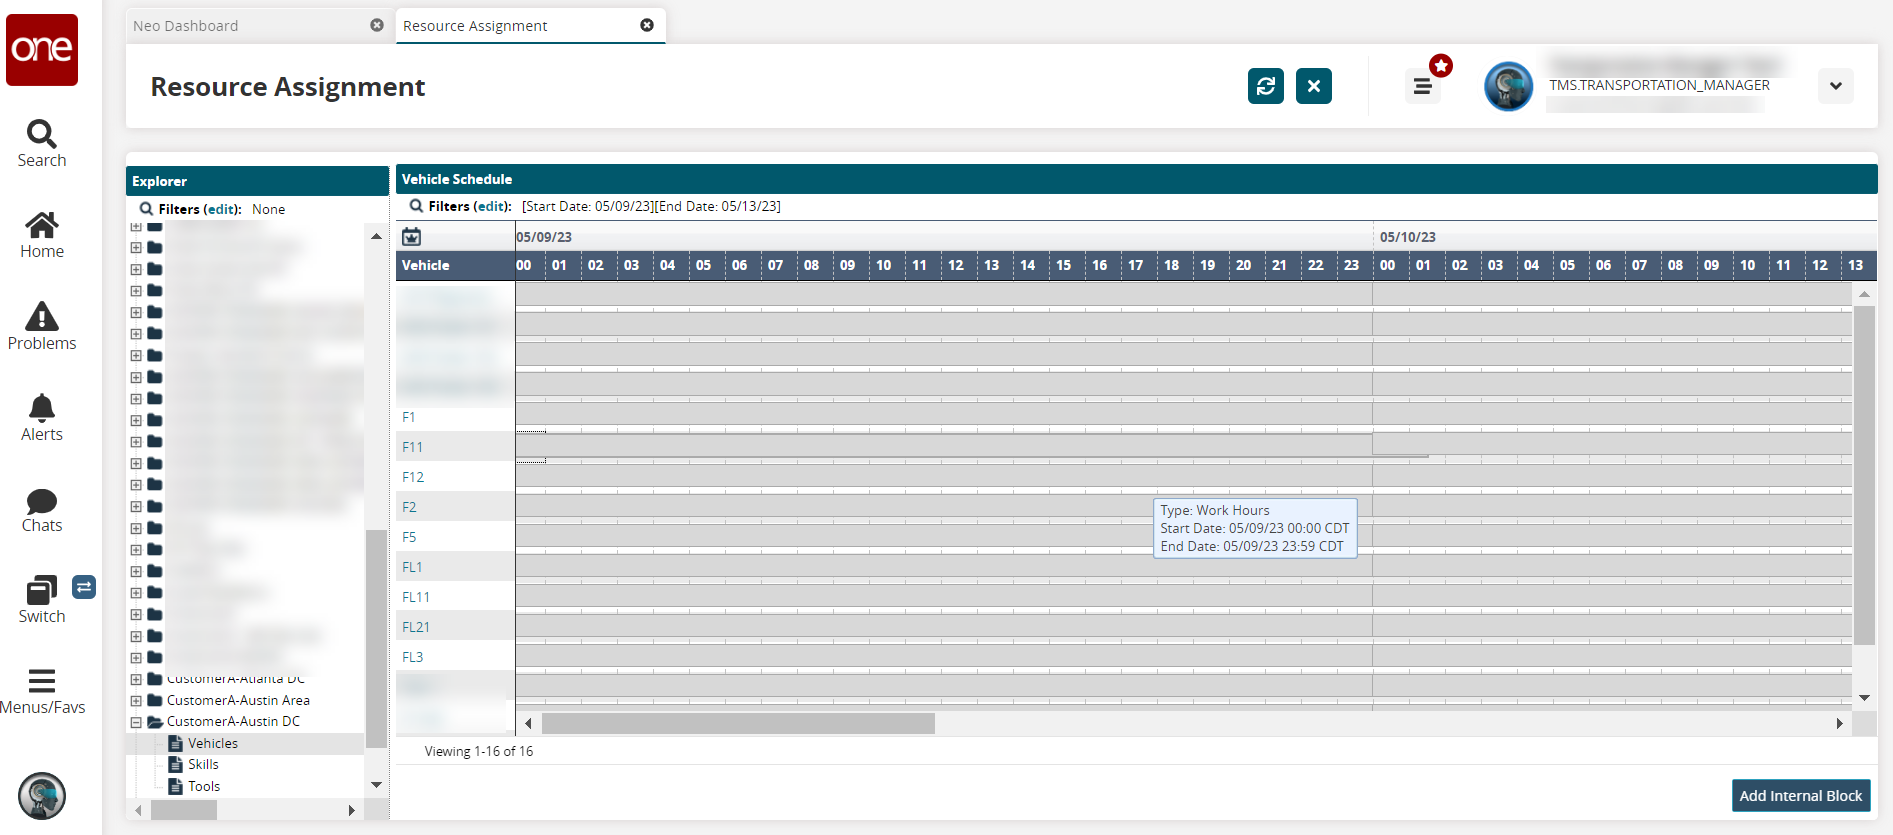Select vehicle FL21

[416, 627]
